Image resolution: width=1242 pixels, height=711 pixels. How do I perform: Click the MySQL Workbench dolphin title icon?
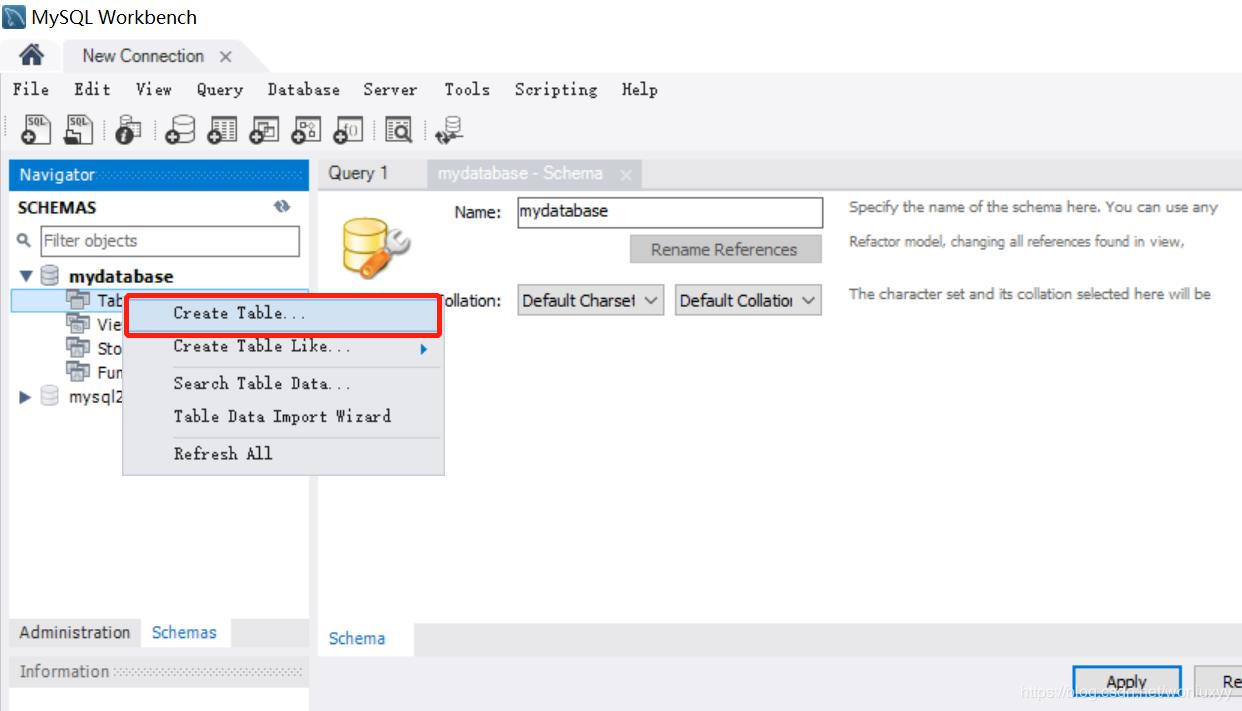(14, 17)
